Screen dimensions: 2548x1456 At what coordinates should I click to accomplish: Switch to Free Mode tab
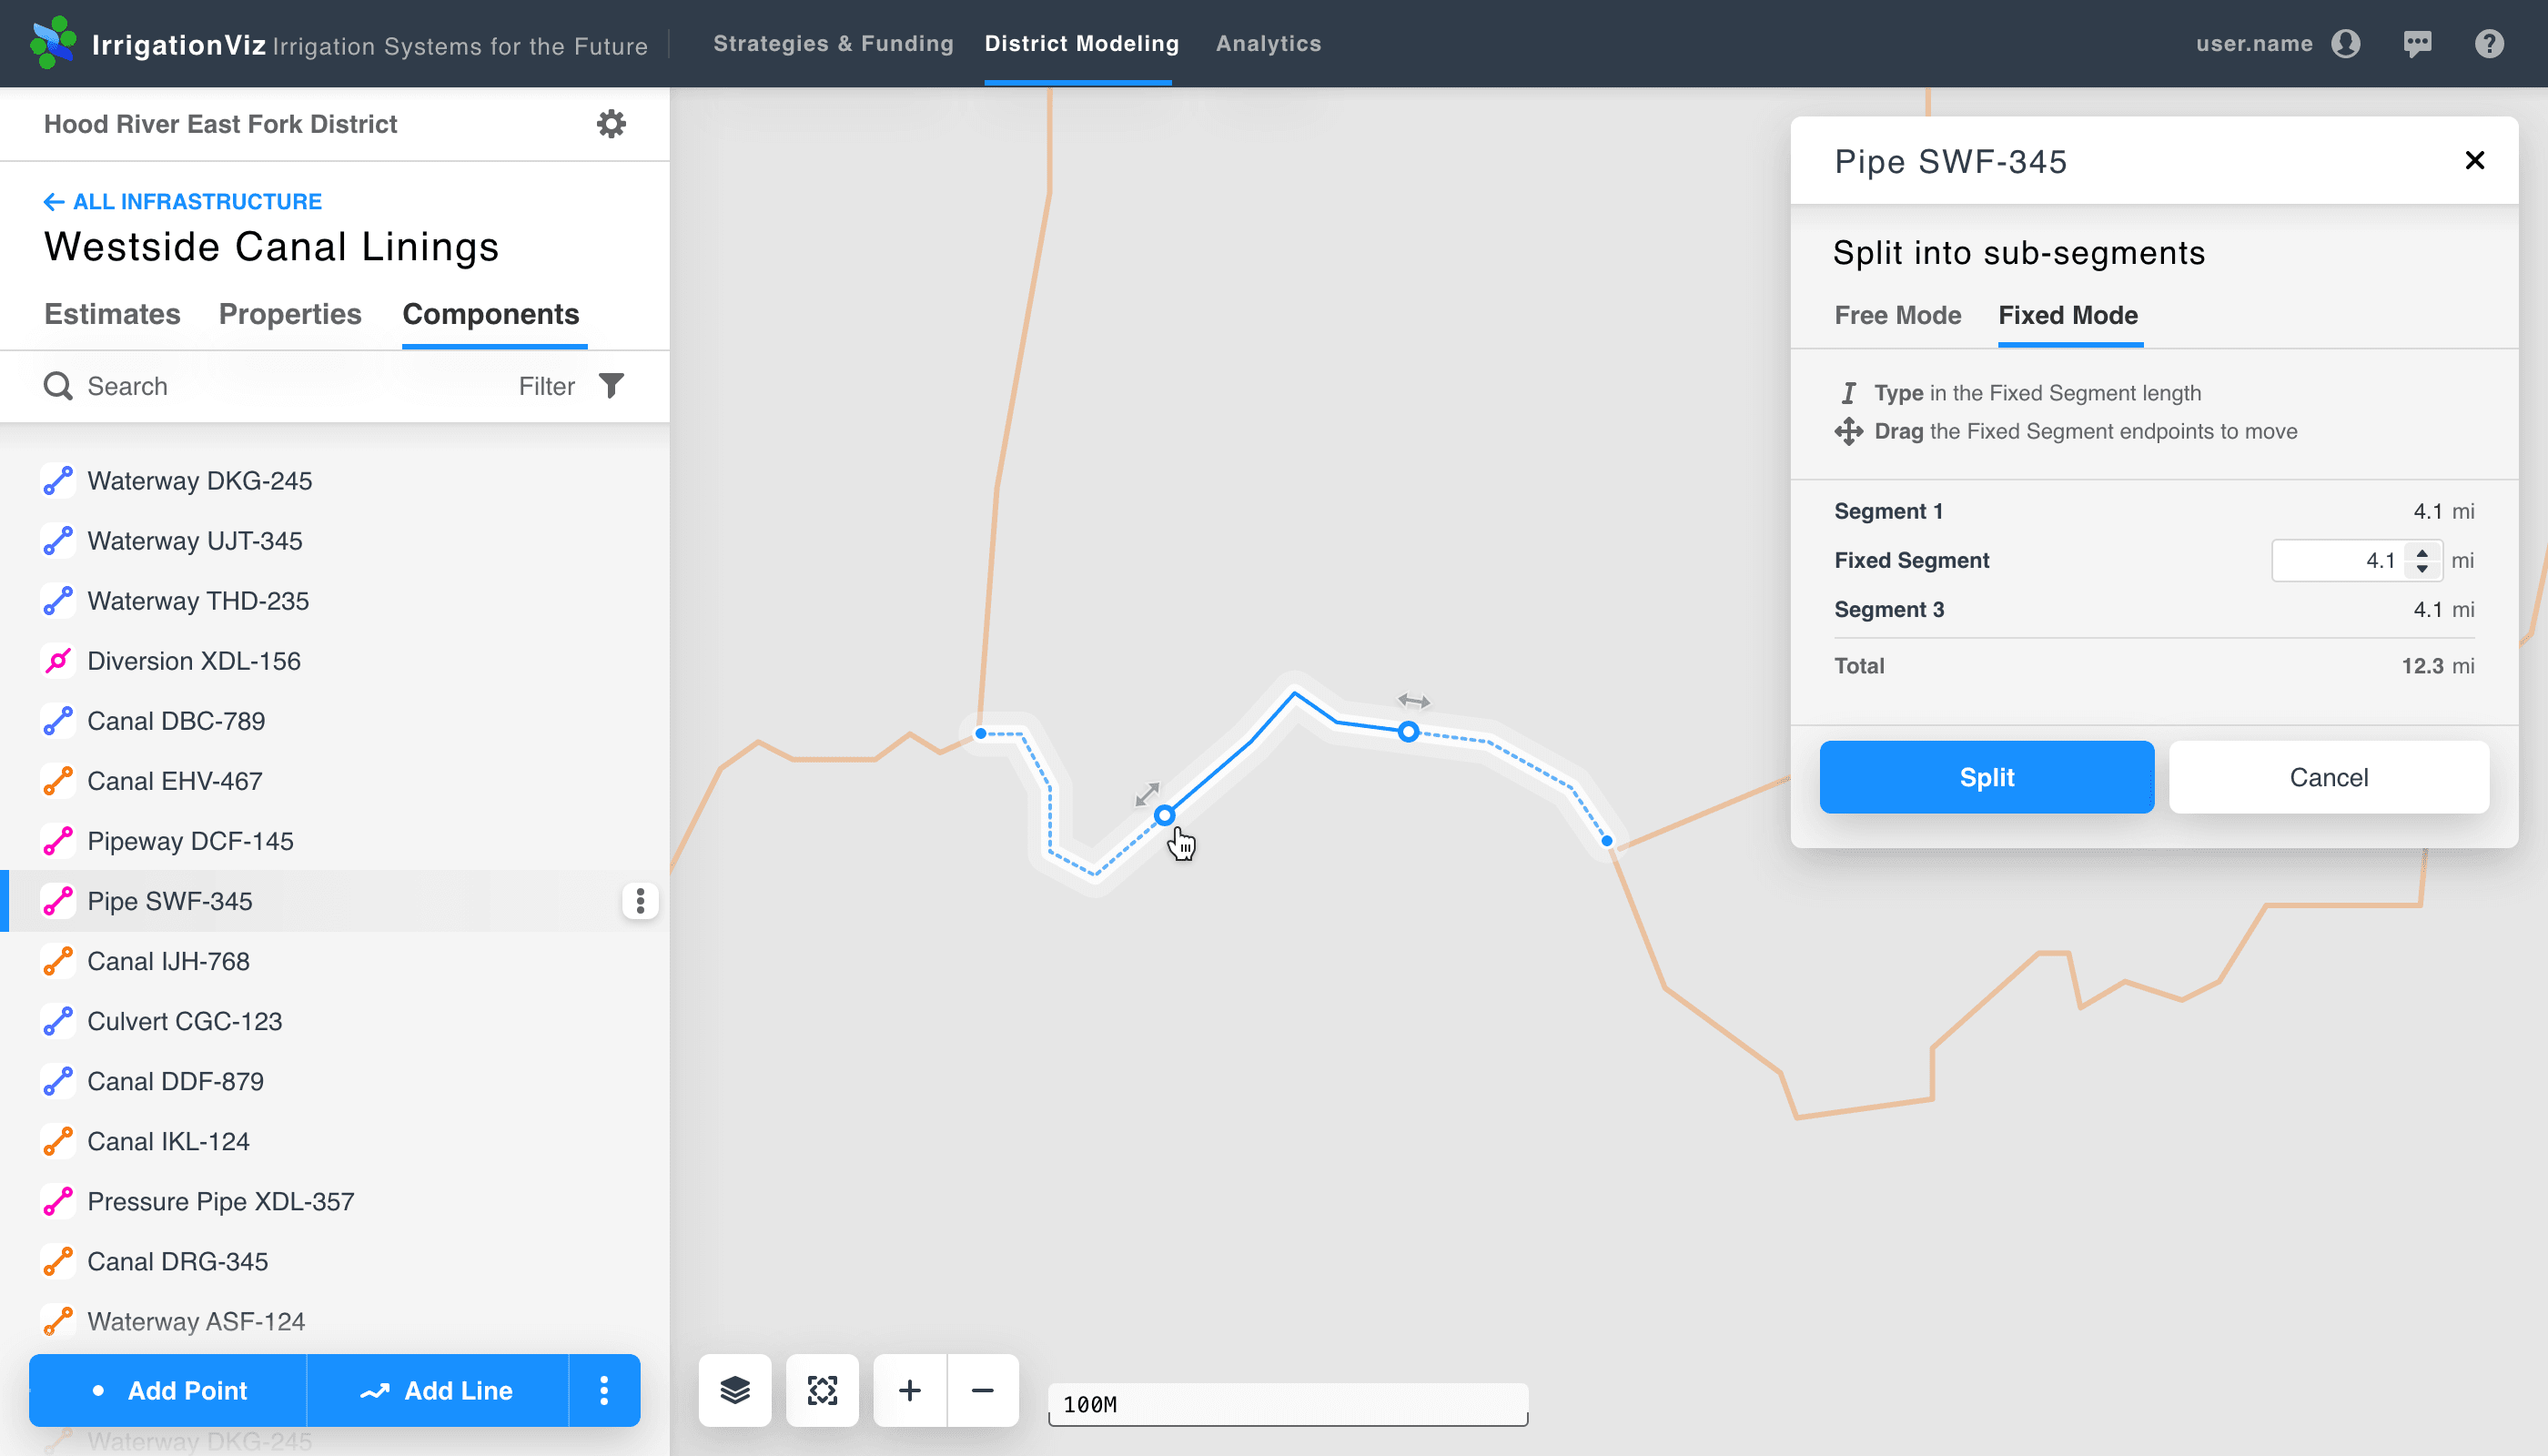tap(1898, 315)
